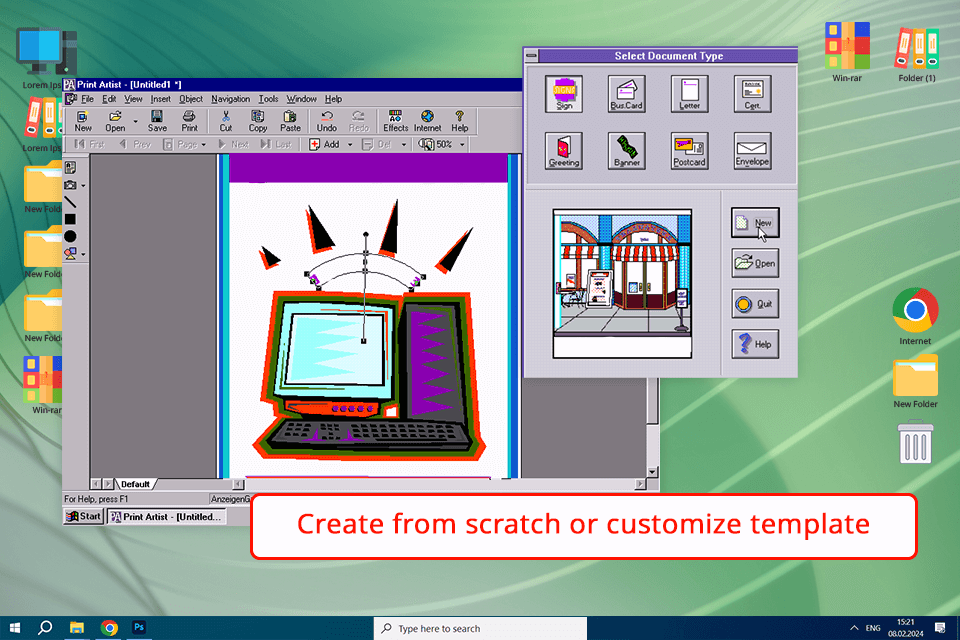Choose the Envelope document type
Image resolution: width=960 pixels, height=640 pixels.
(x=752, y=151)
